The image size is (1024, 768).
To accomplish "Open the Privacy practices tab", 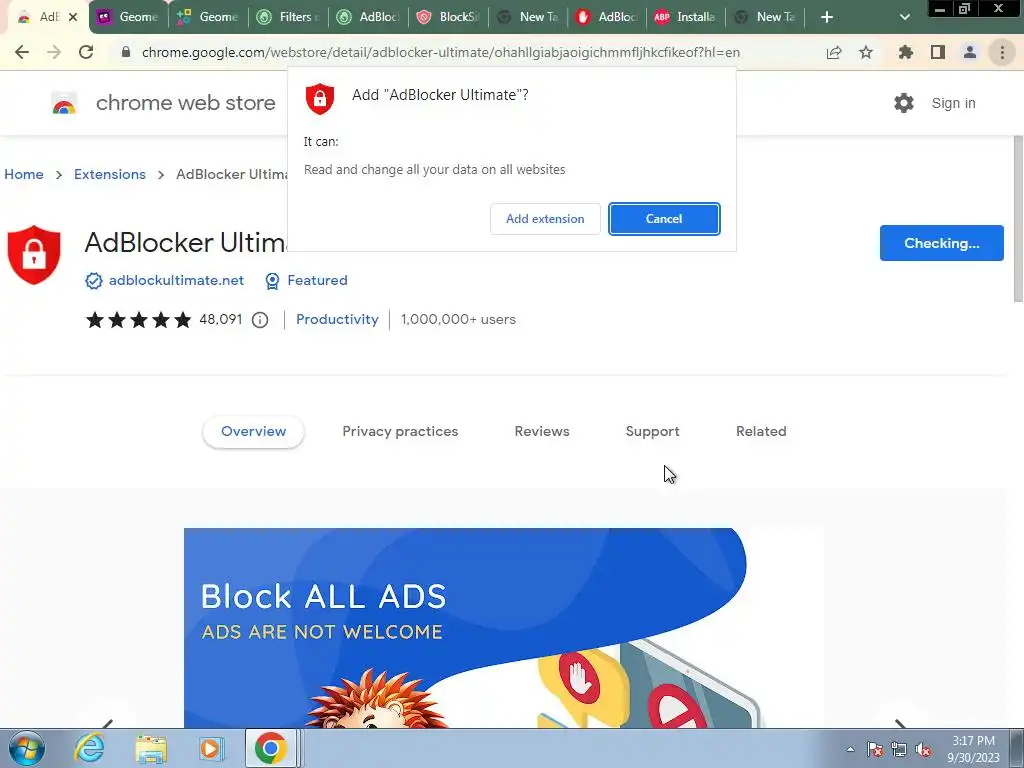I will pos(400,431).
